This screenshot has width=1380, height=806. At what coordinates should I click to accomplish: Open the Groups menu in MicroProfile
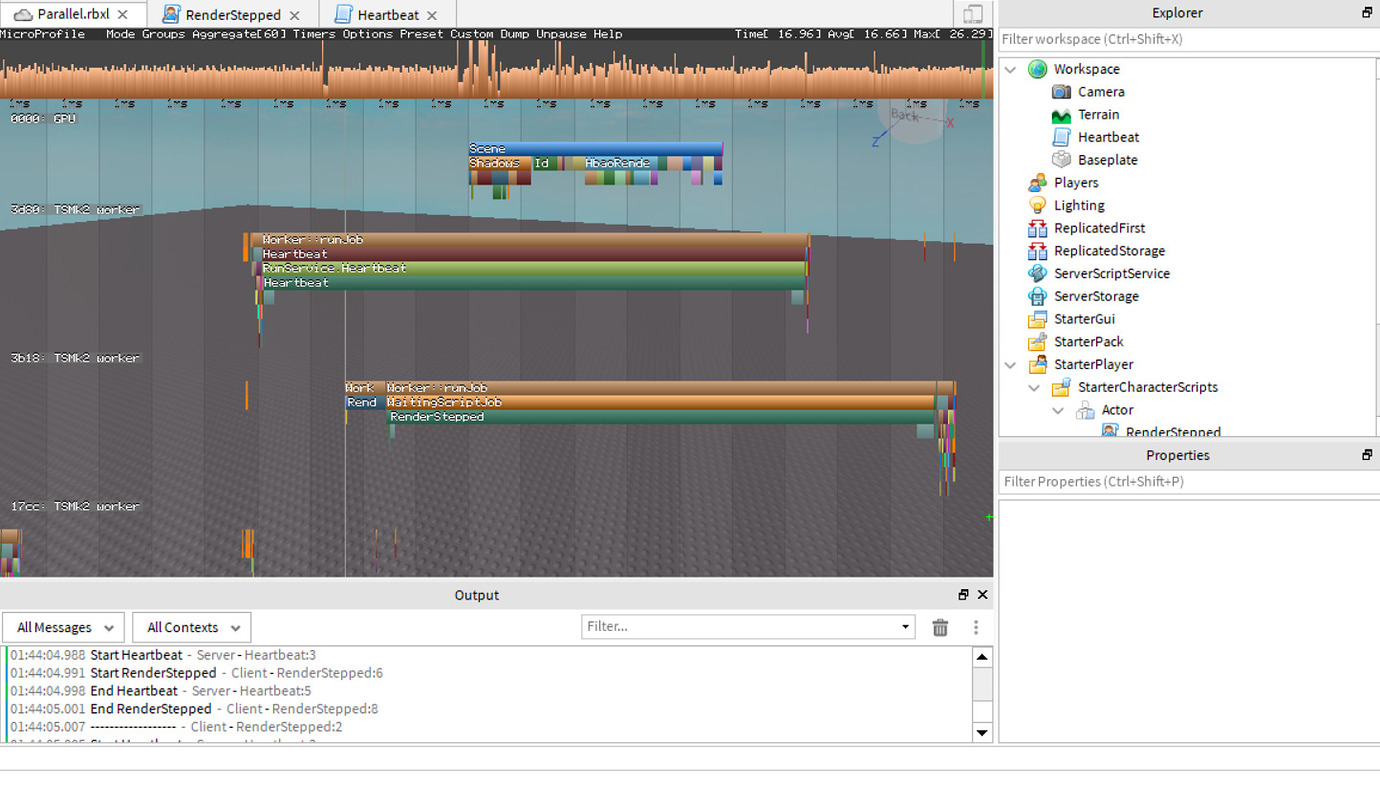pyautogui.click(x=166, y=33)
